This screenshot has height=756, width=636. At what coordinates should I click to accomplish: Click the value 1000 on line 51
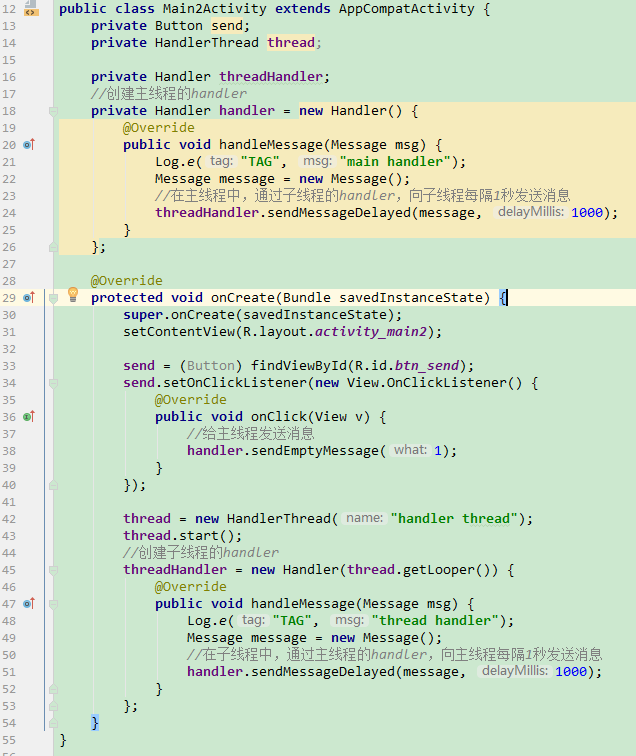tap(571, 672)
